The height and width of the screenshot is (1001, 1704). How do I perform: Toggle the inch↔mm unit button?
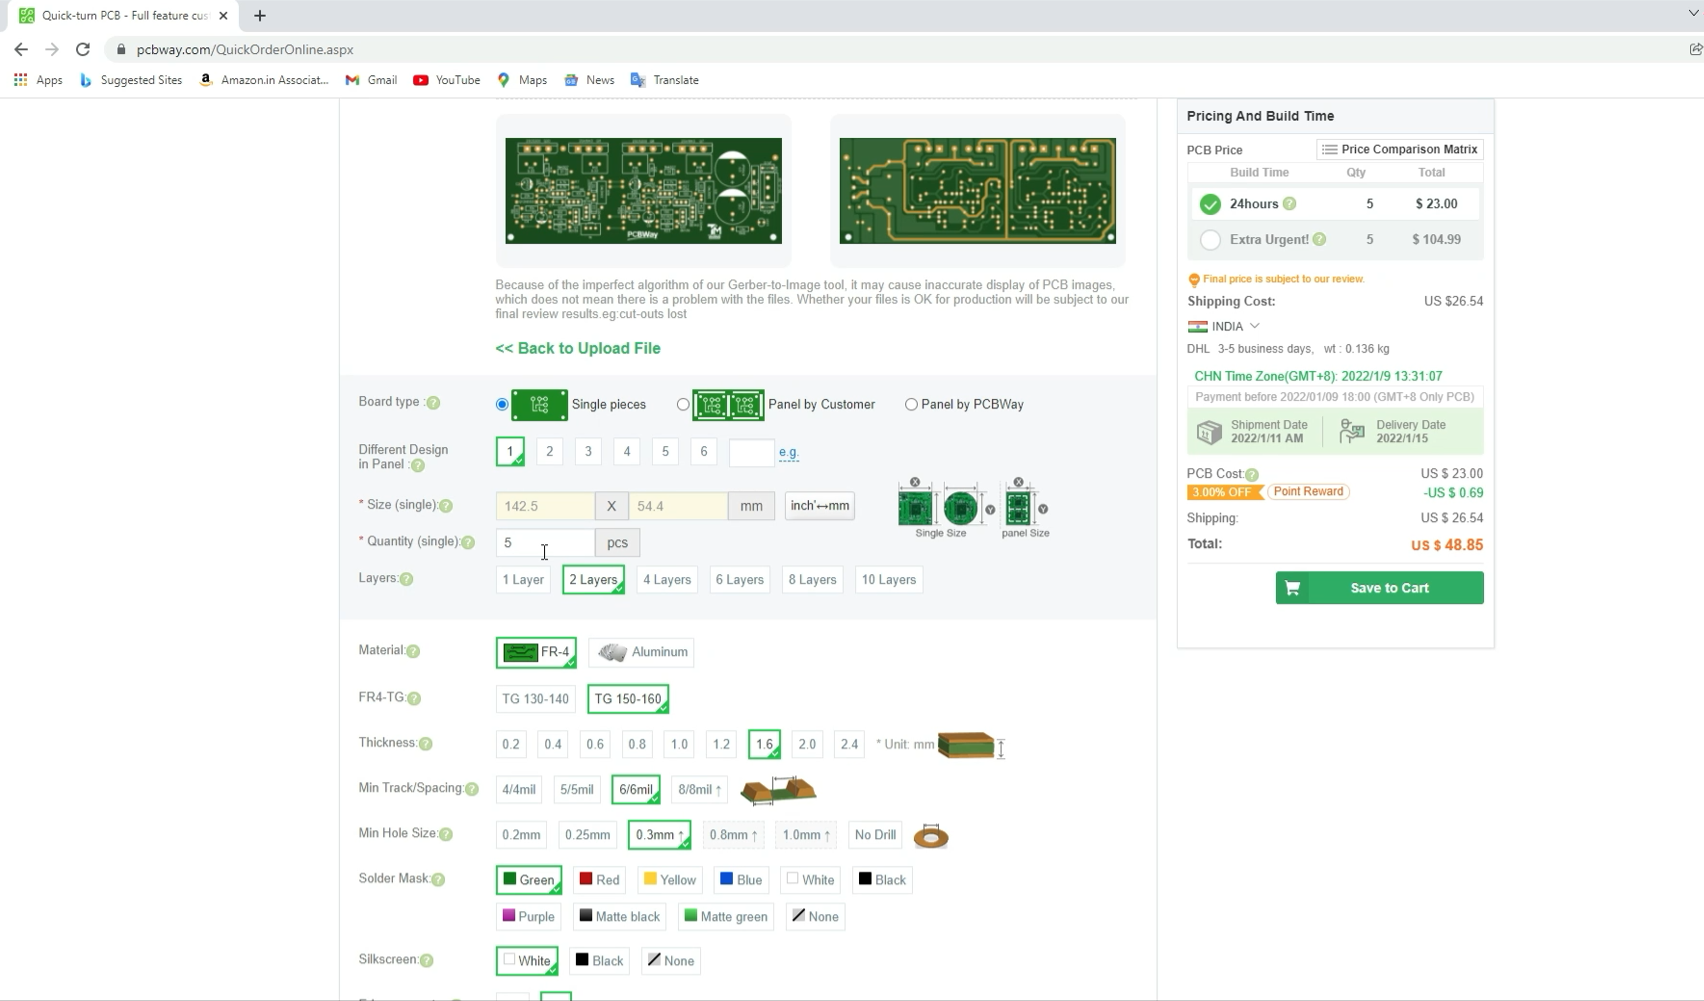click(820, 506)
